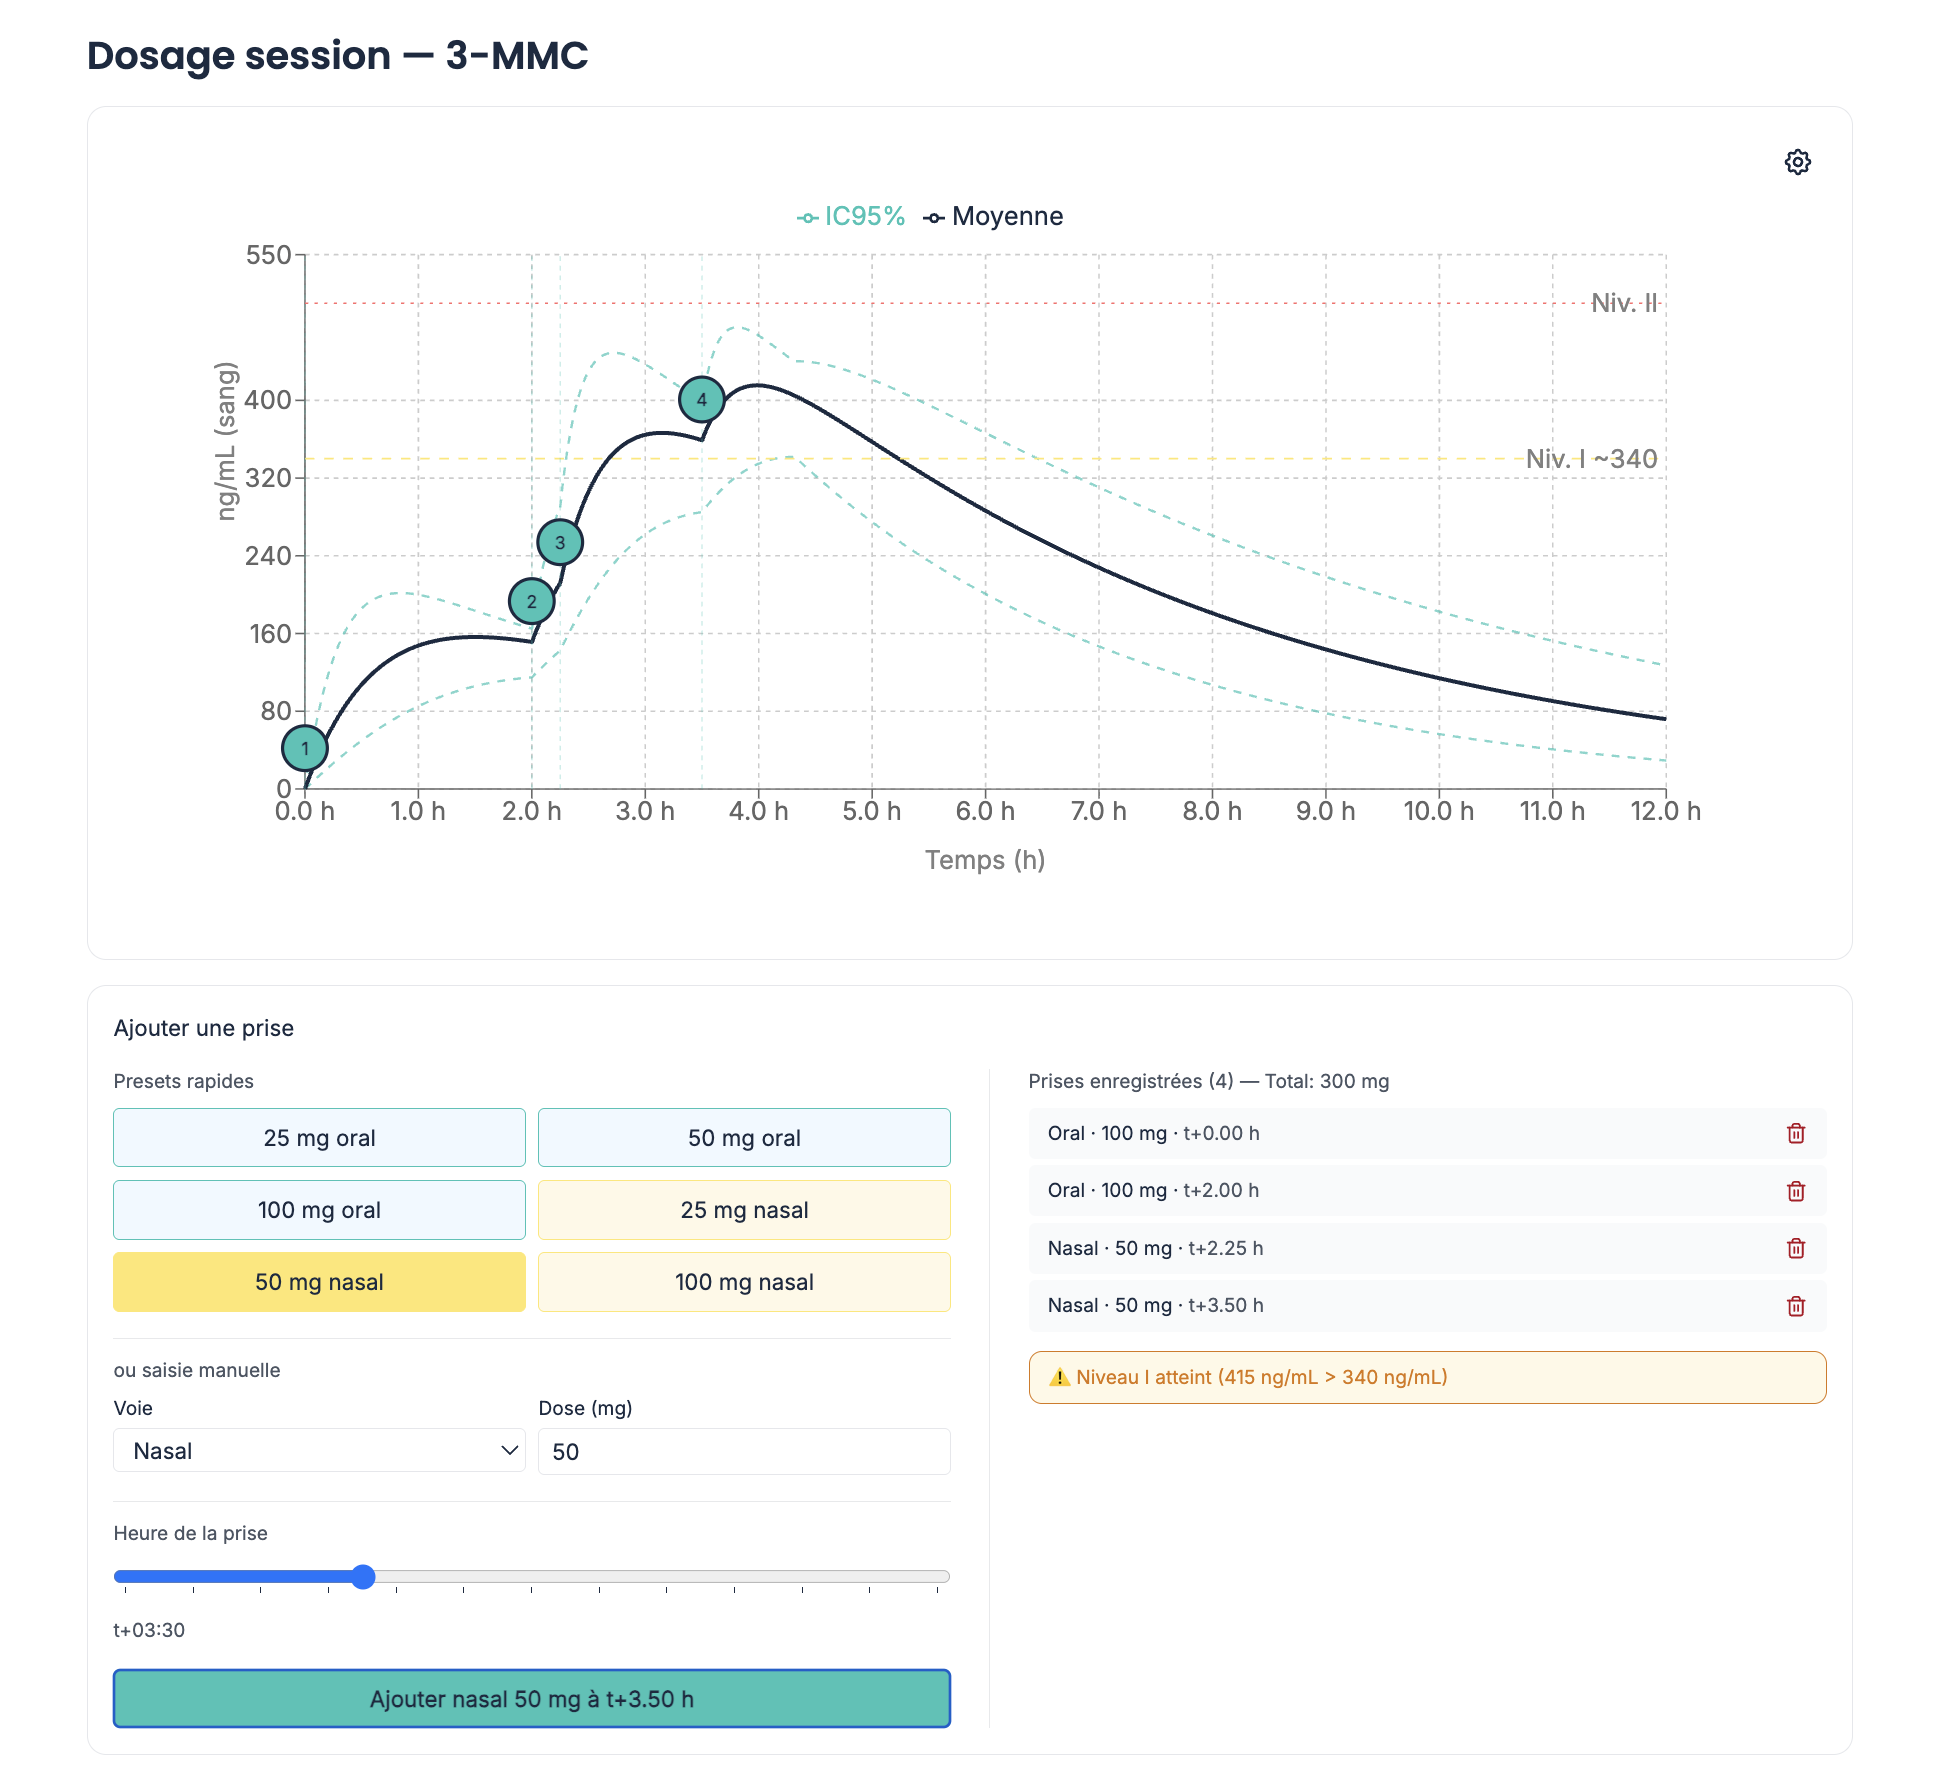Trash the Nasal 50 mg t+3.50 h dose
1954x1778 pixels.
coord(1795,1306)
